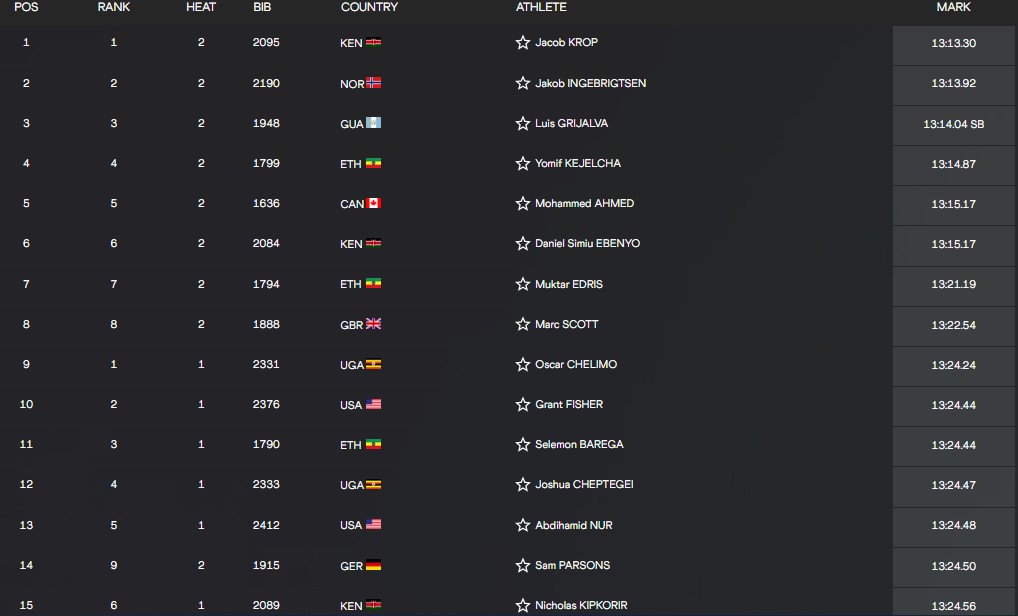
Task: Star Jakob INGEBRIGTSEN as favorite
Action: tap(523, 83)
